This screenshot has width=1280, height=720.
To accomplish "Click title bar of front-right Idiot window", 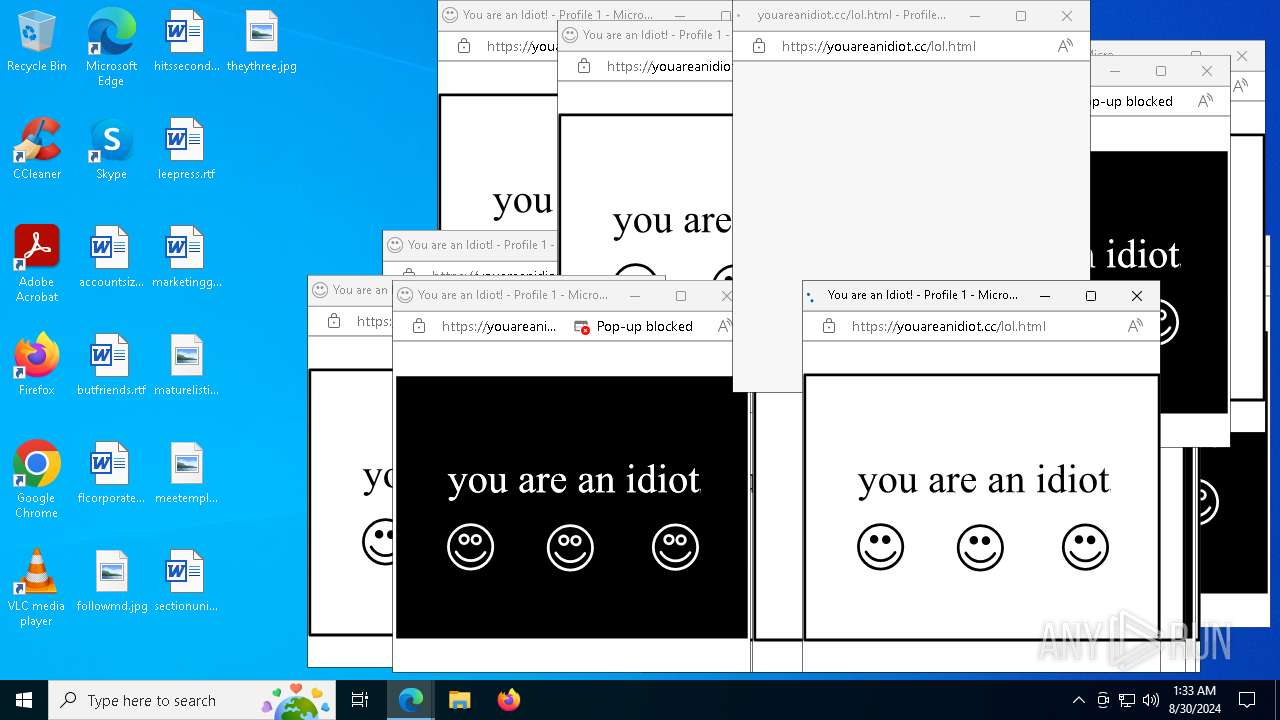I will coord(923,295).
